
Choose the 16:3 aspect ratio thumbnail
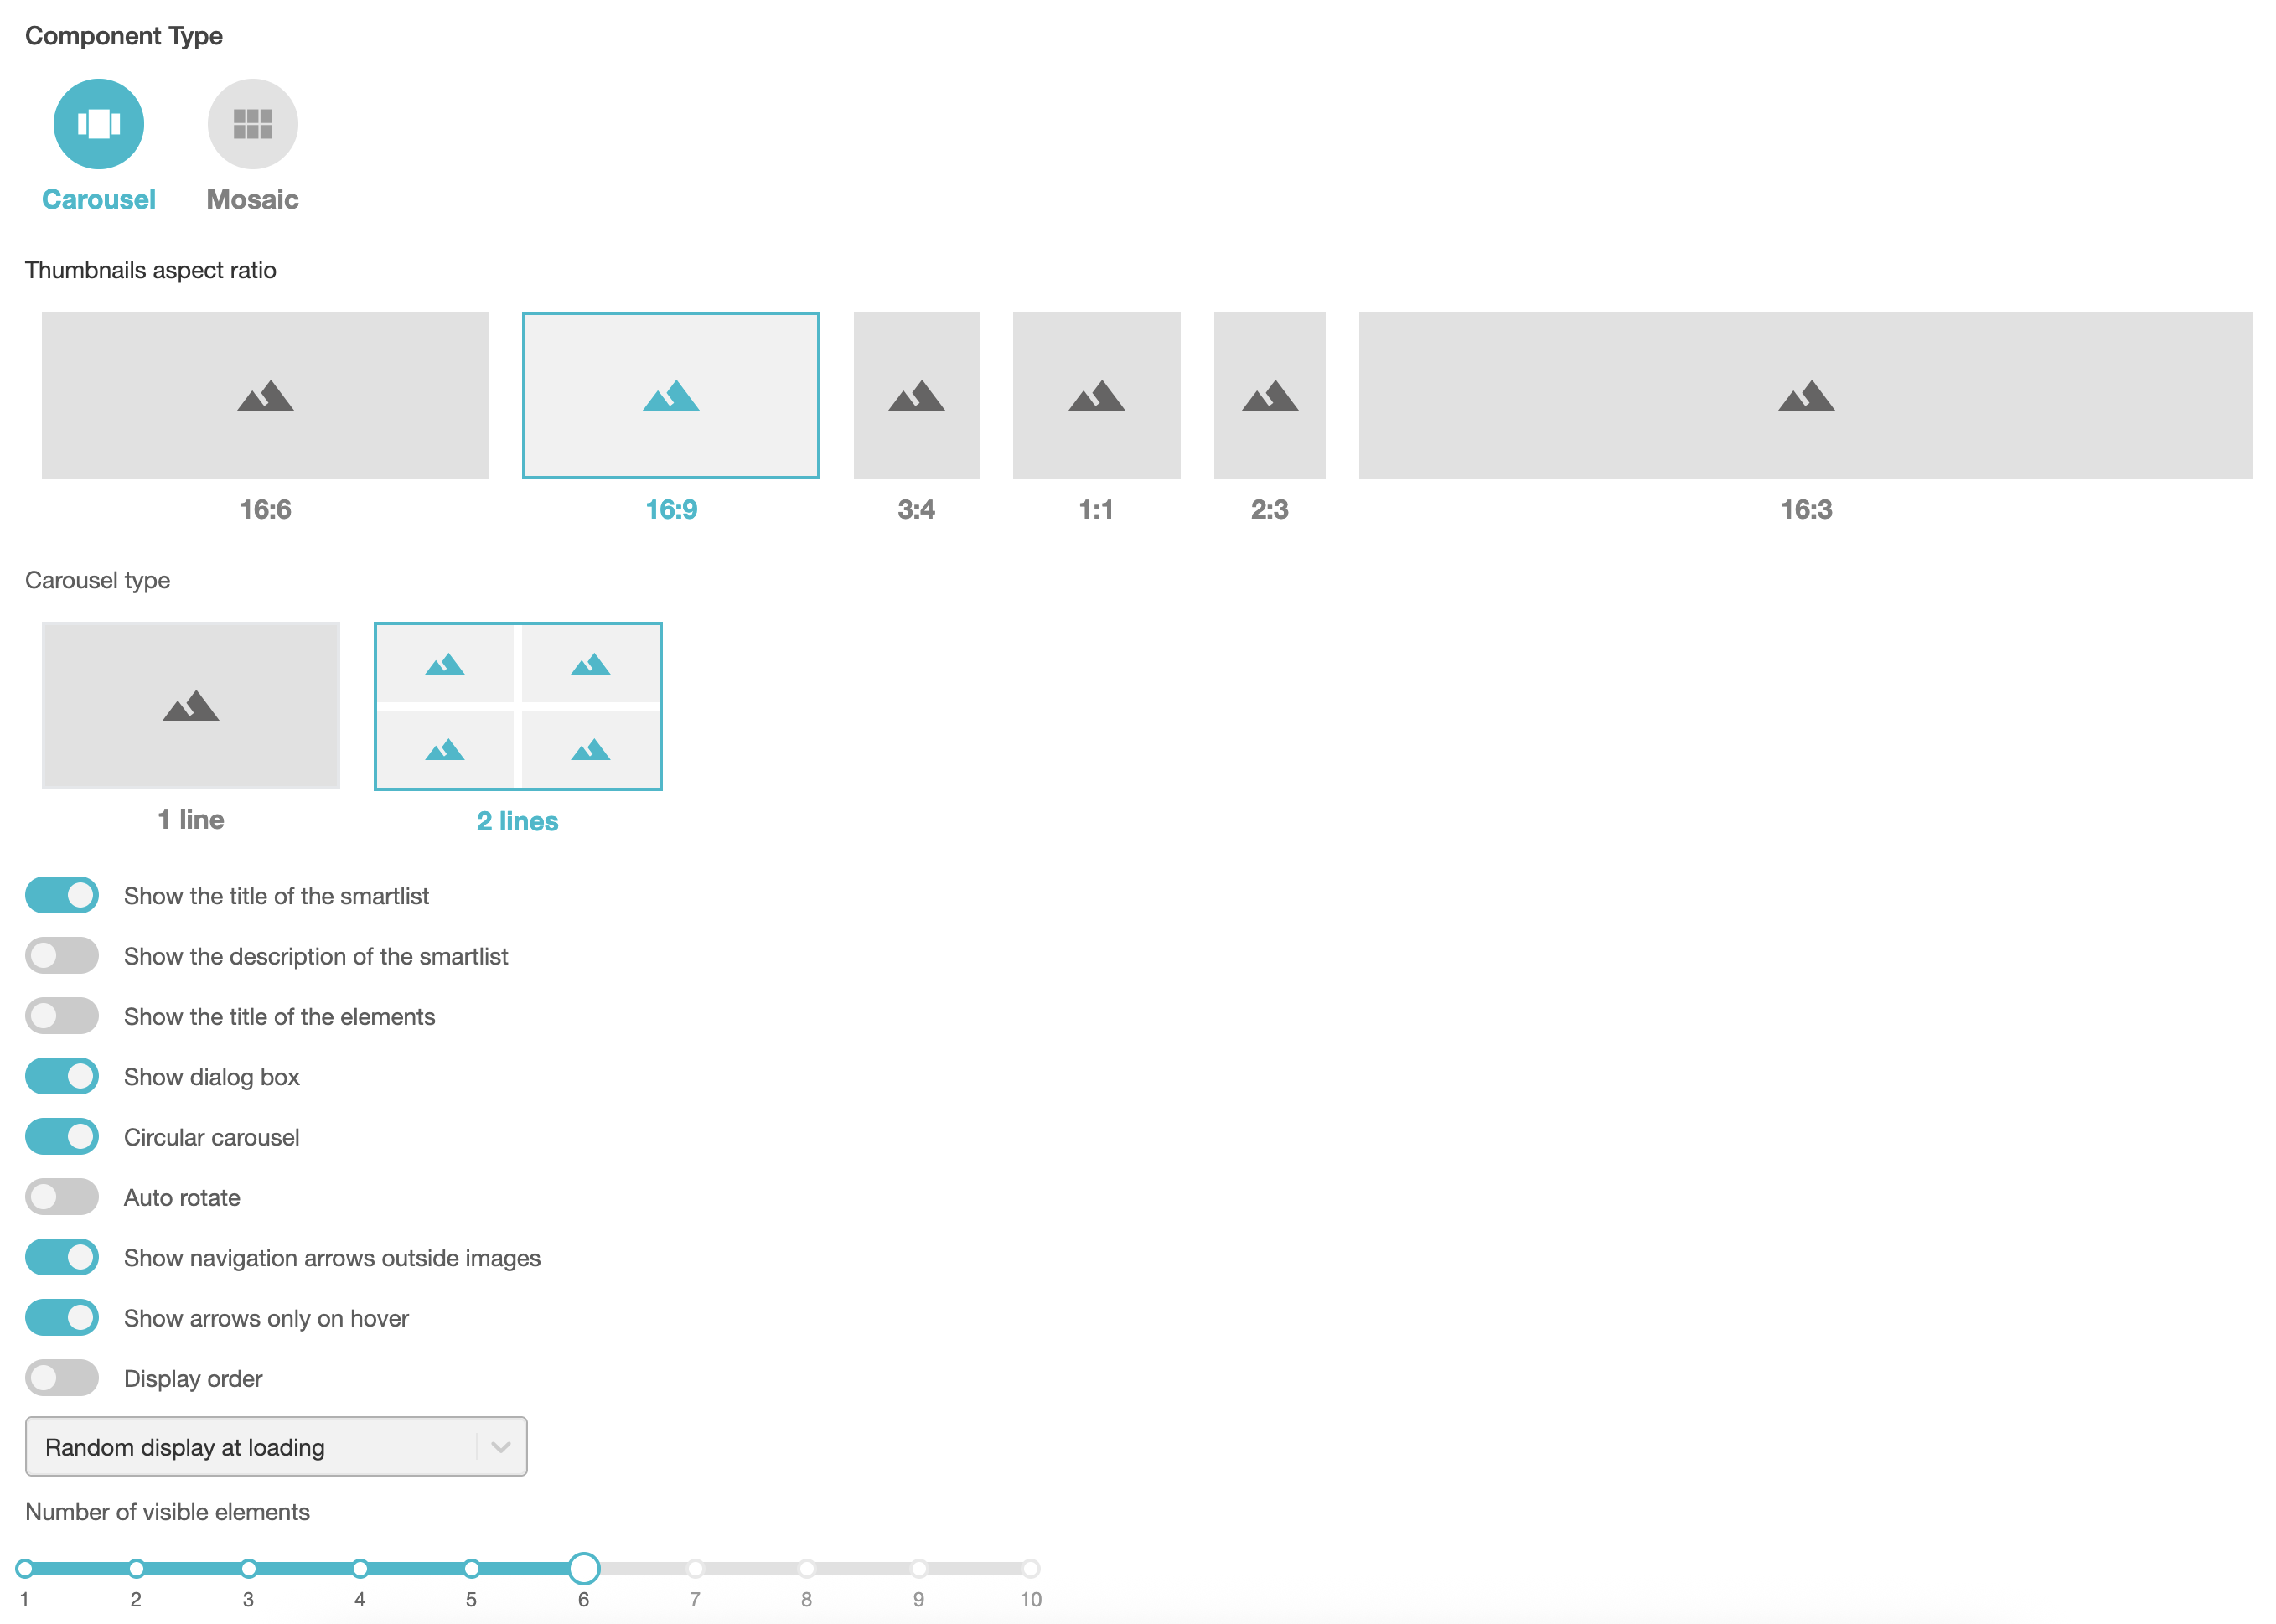click(1805, 395)
